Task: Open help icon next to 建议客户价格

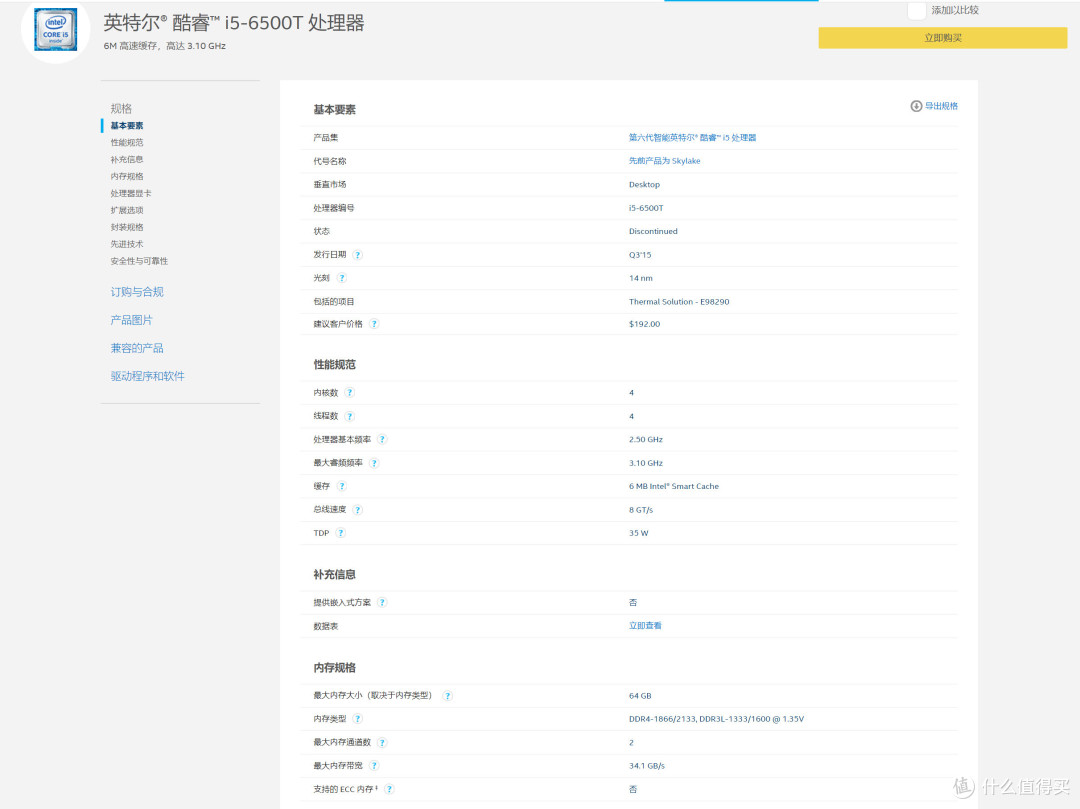Action: pyautogui.click(x=374, y=324)
